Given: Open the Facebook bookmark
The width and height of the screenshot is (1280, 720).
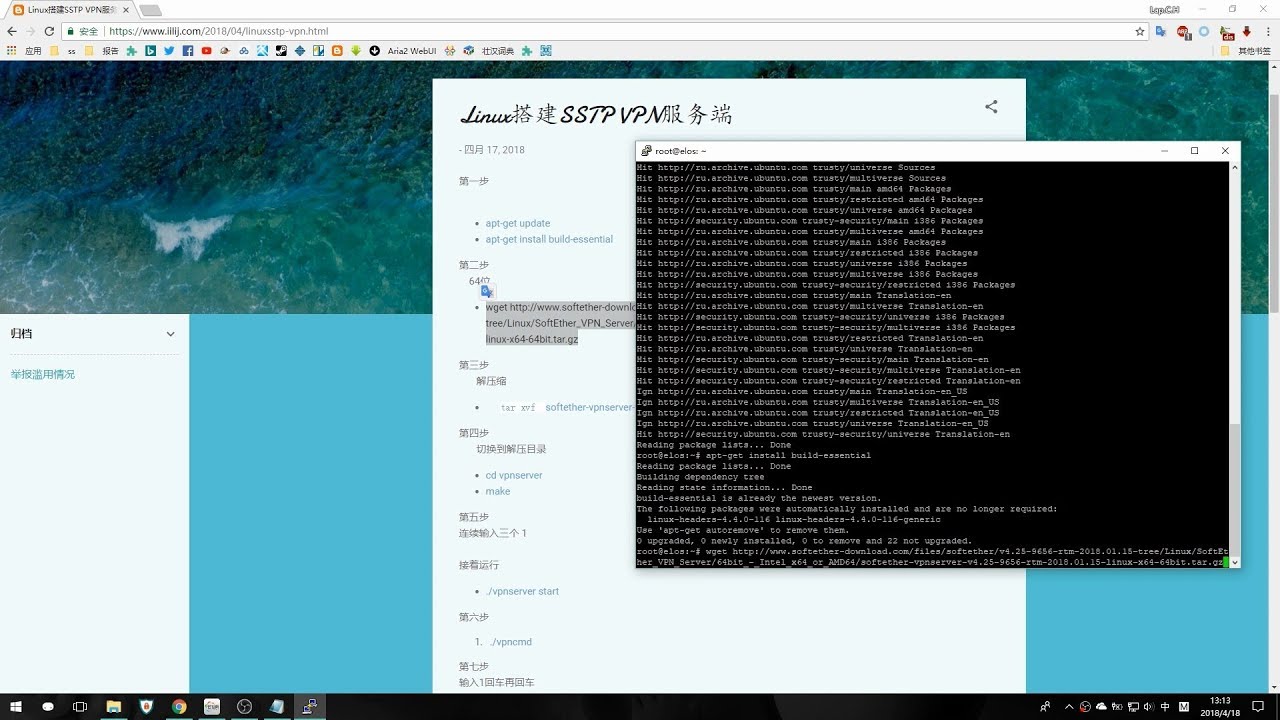Looking at the screenshot, I should [188, 50].
